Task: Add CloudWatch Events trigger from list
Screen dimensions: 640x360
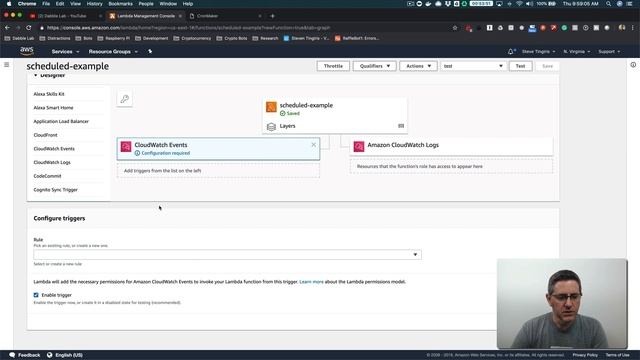Action: pos(54,149)
